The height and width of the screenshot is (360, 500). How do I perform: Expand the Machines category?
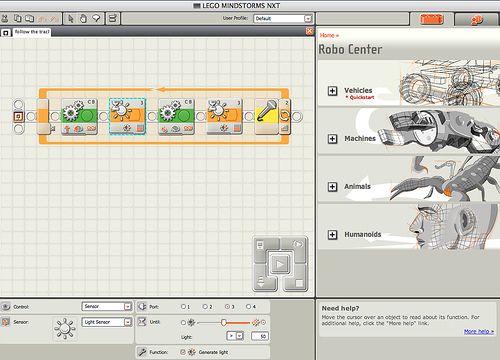(332, 139)
